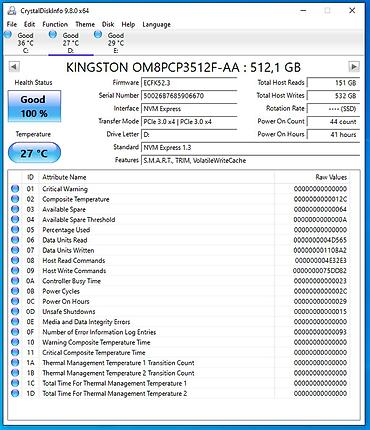Click the Features field
This screenshot has width=370, height=430.
pos(251,160)
